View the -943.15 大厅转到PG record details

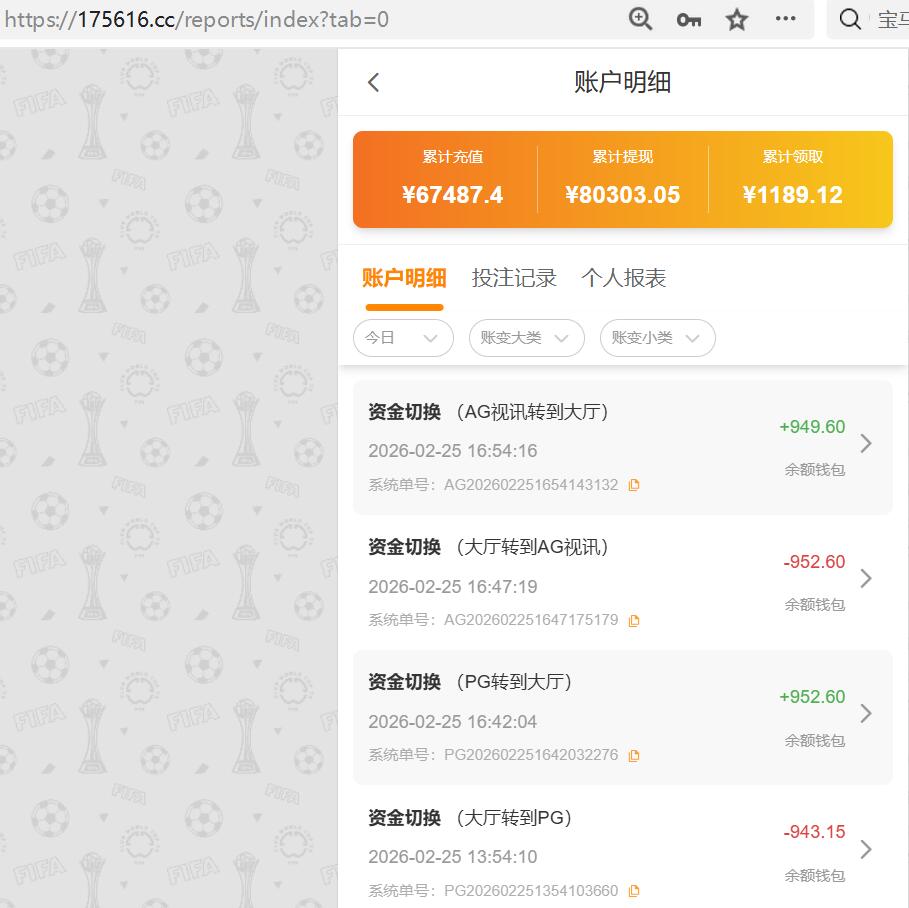[866, 848]
